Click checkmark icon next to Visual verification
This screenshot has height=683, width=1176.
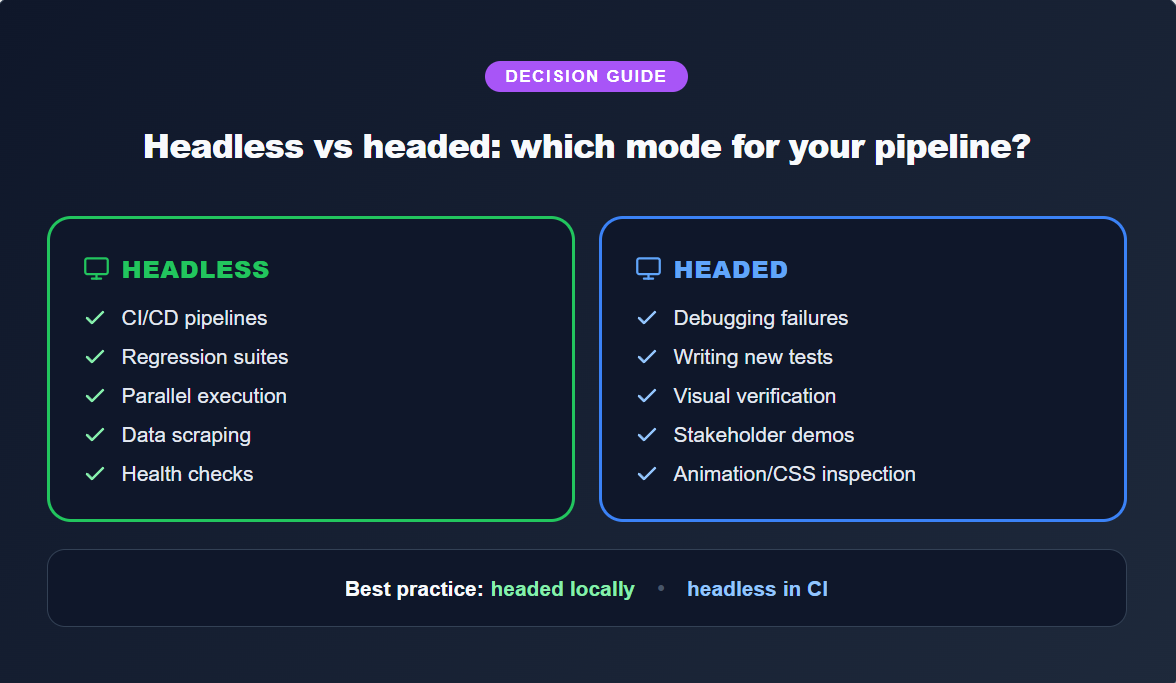tap(647, 396)
